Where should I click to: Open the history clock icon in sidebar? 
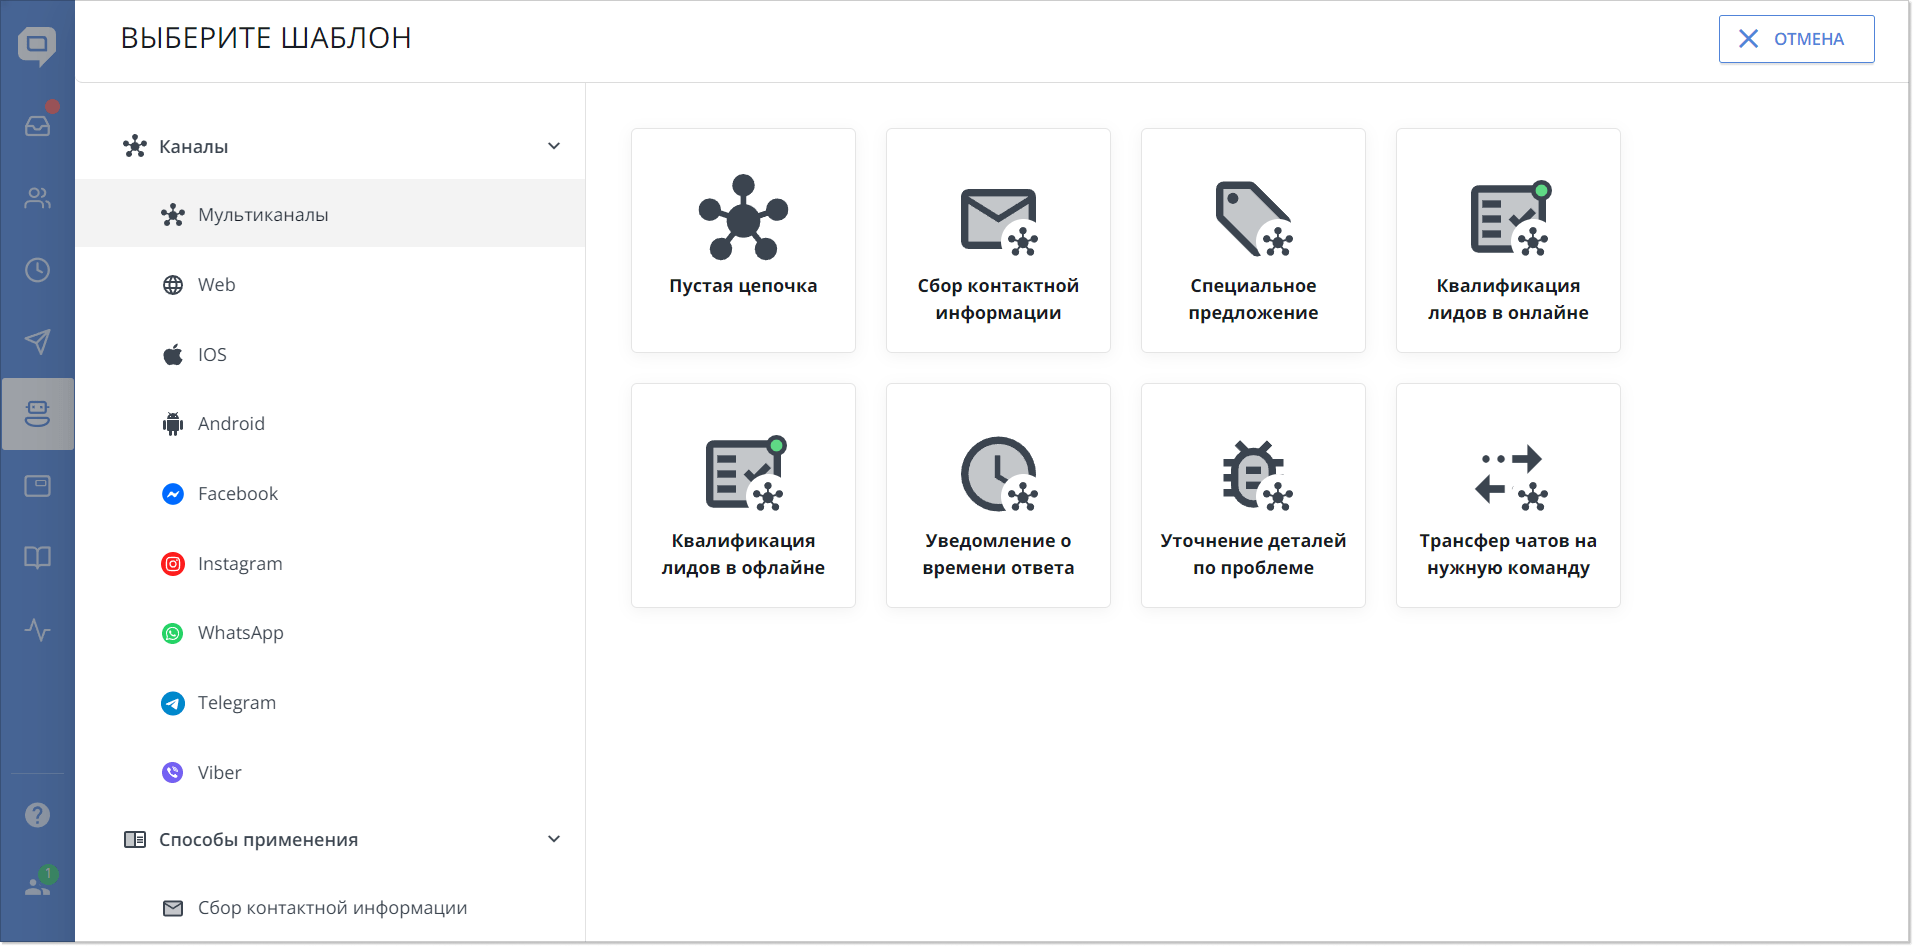point(37,270)
